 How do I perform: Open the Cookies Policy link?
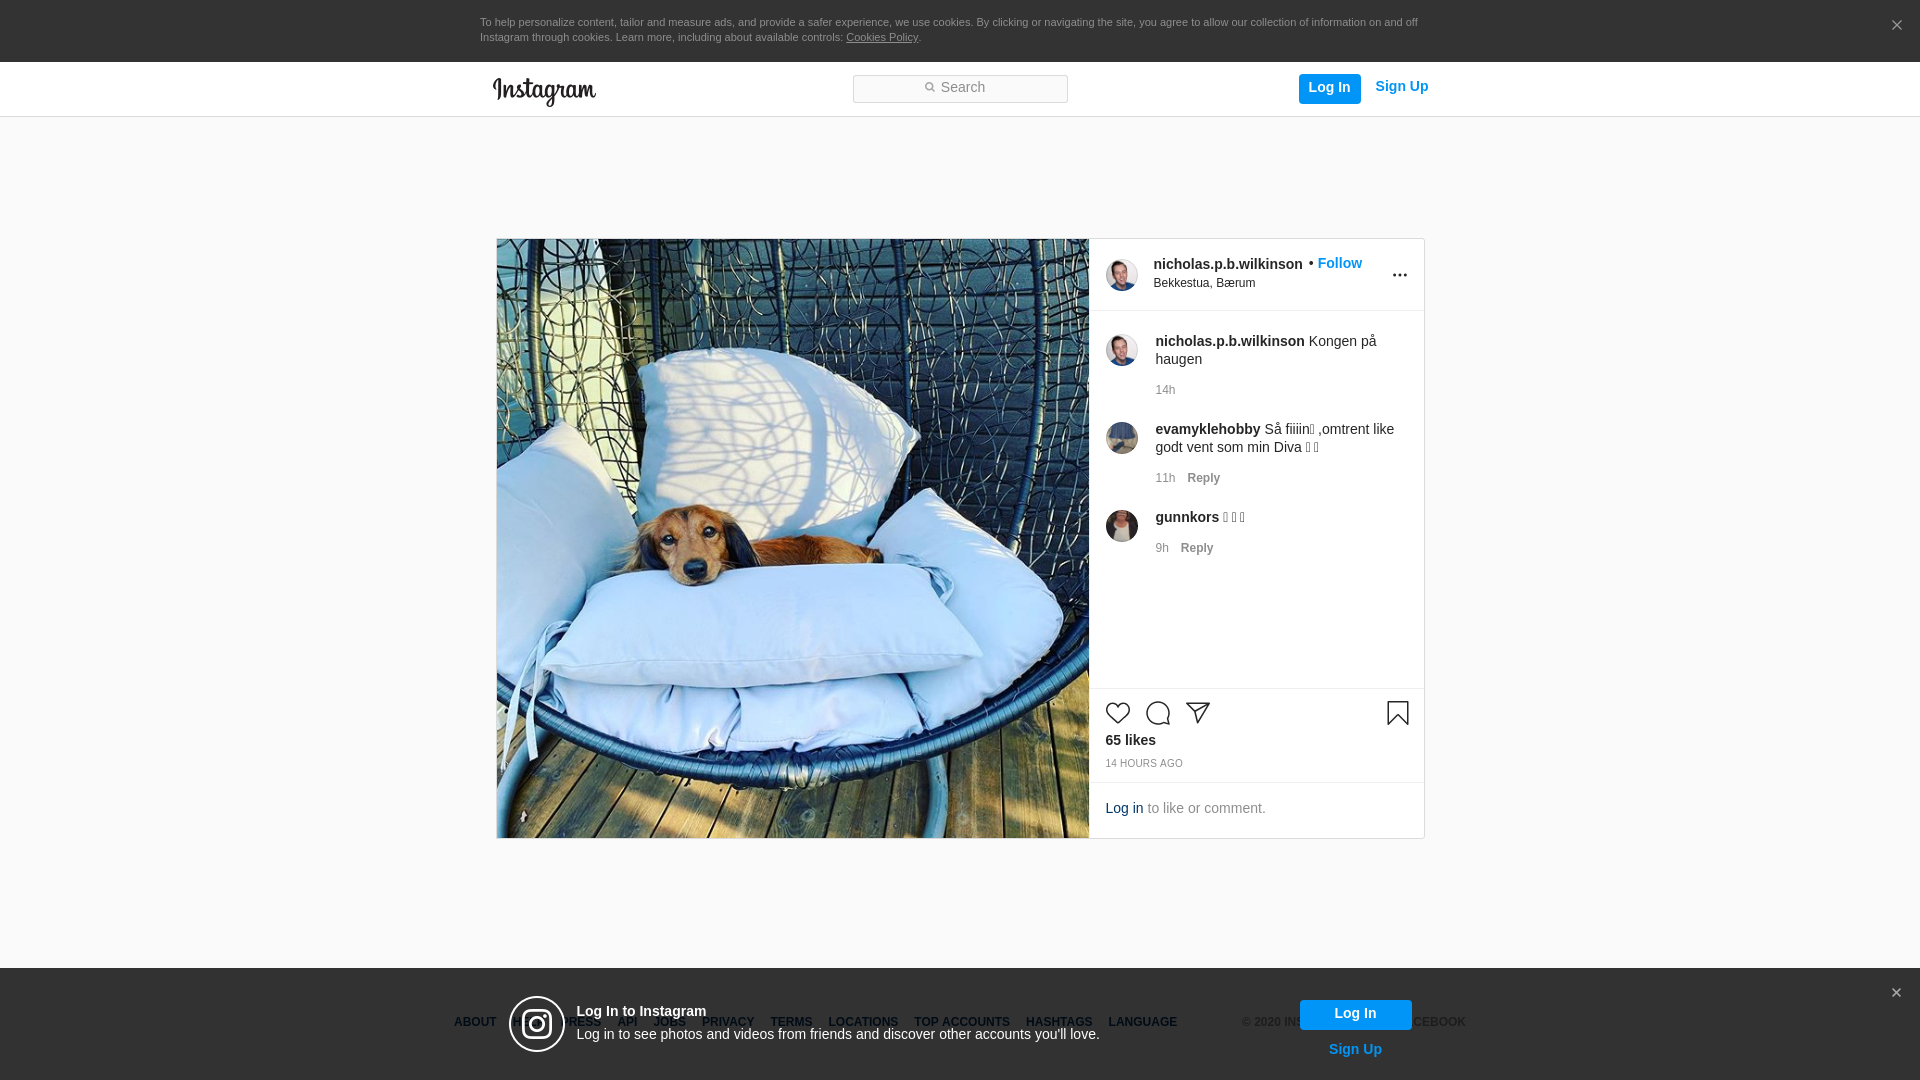click(882, 37)
